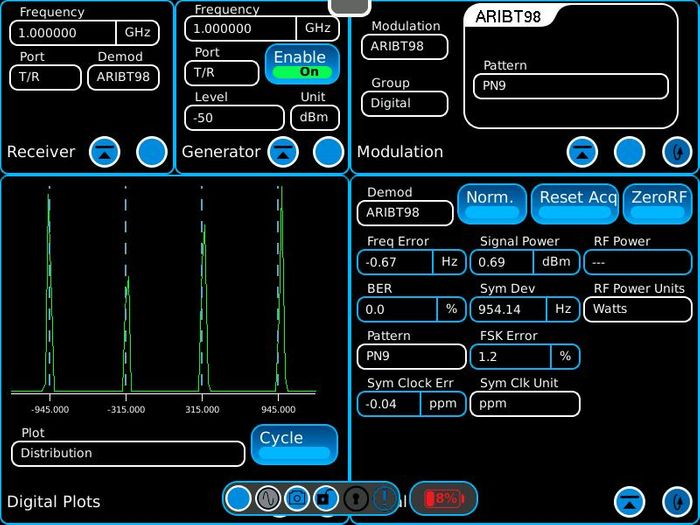
Task: Take a screenshot with the camera icon
Action: 297,497
